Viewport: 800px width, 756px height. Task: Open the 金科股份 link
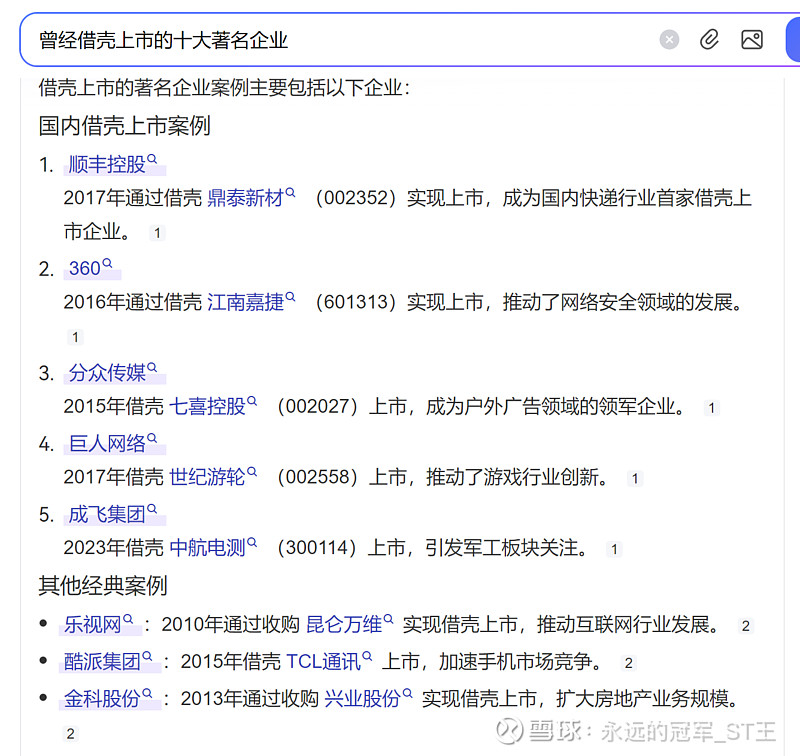click(102, 699)
